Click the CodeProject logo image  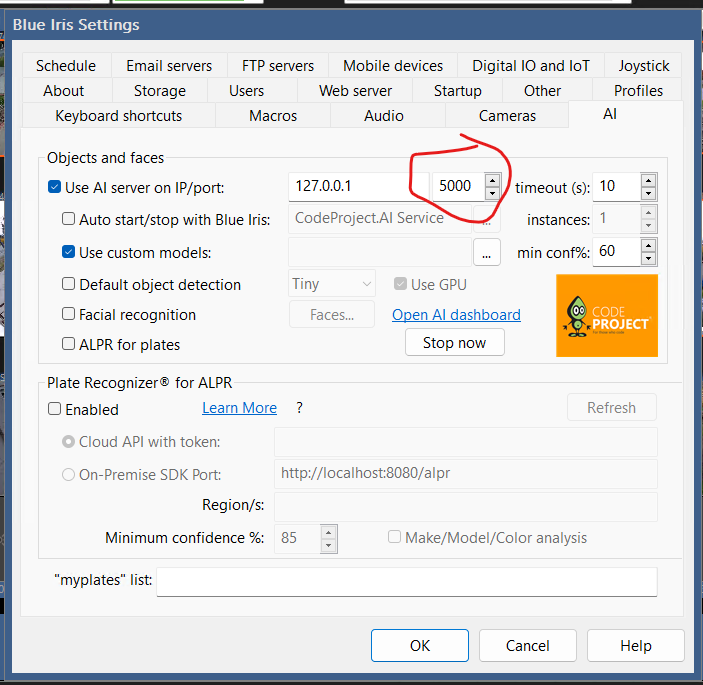pos(607,316)
